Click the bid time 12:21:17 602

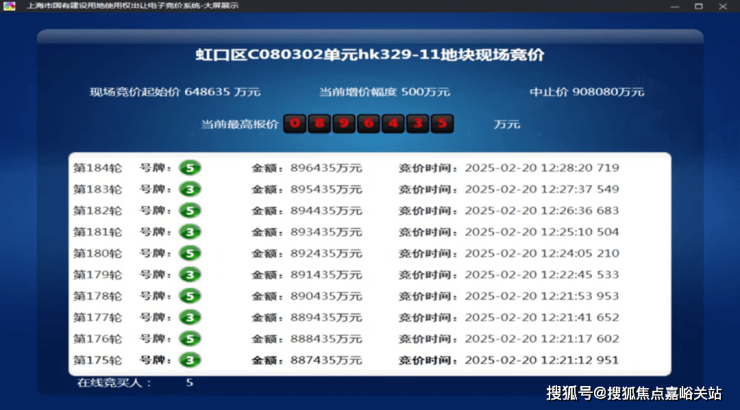pos(580,339)
